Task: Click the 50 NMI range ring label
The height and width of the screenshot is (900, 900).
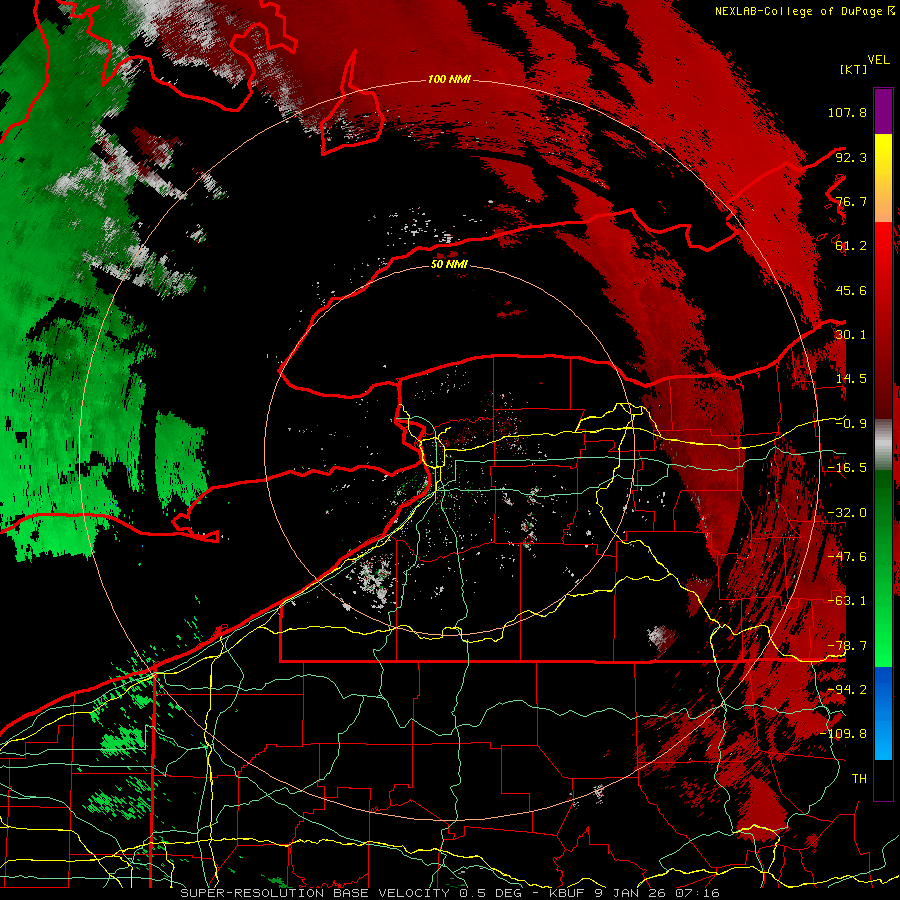Action: click(x=449, y=265)
